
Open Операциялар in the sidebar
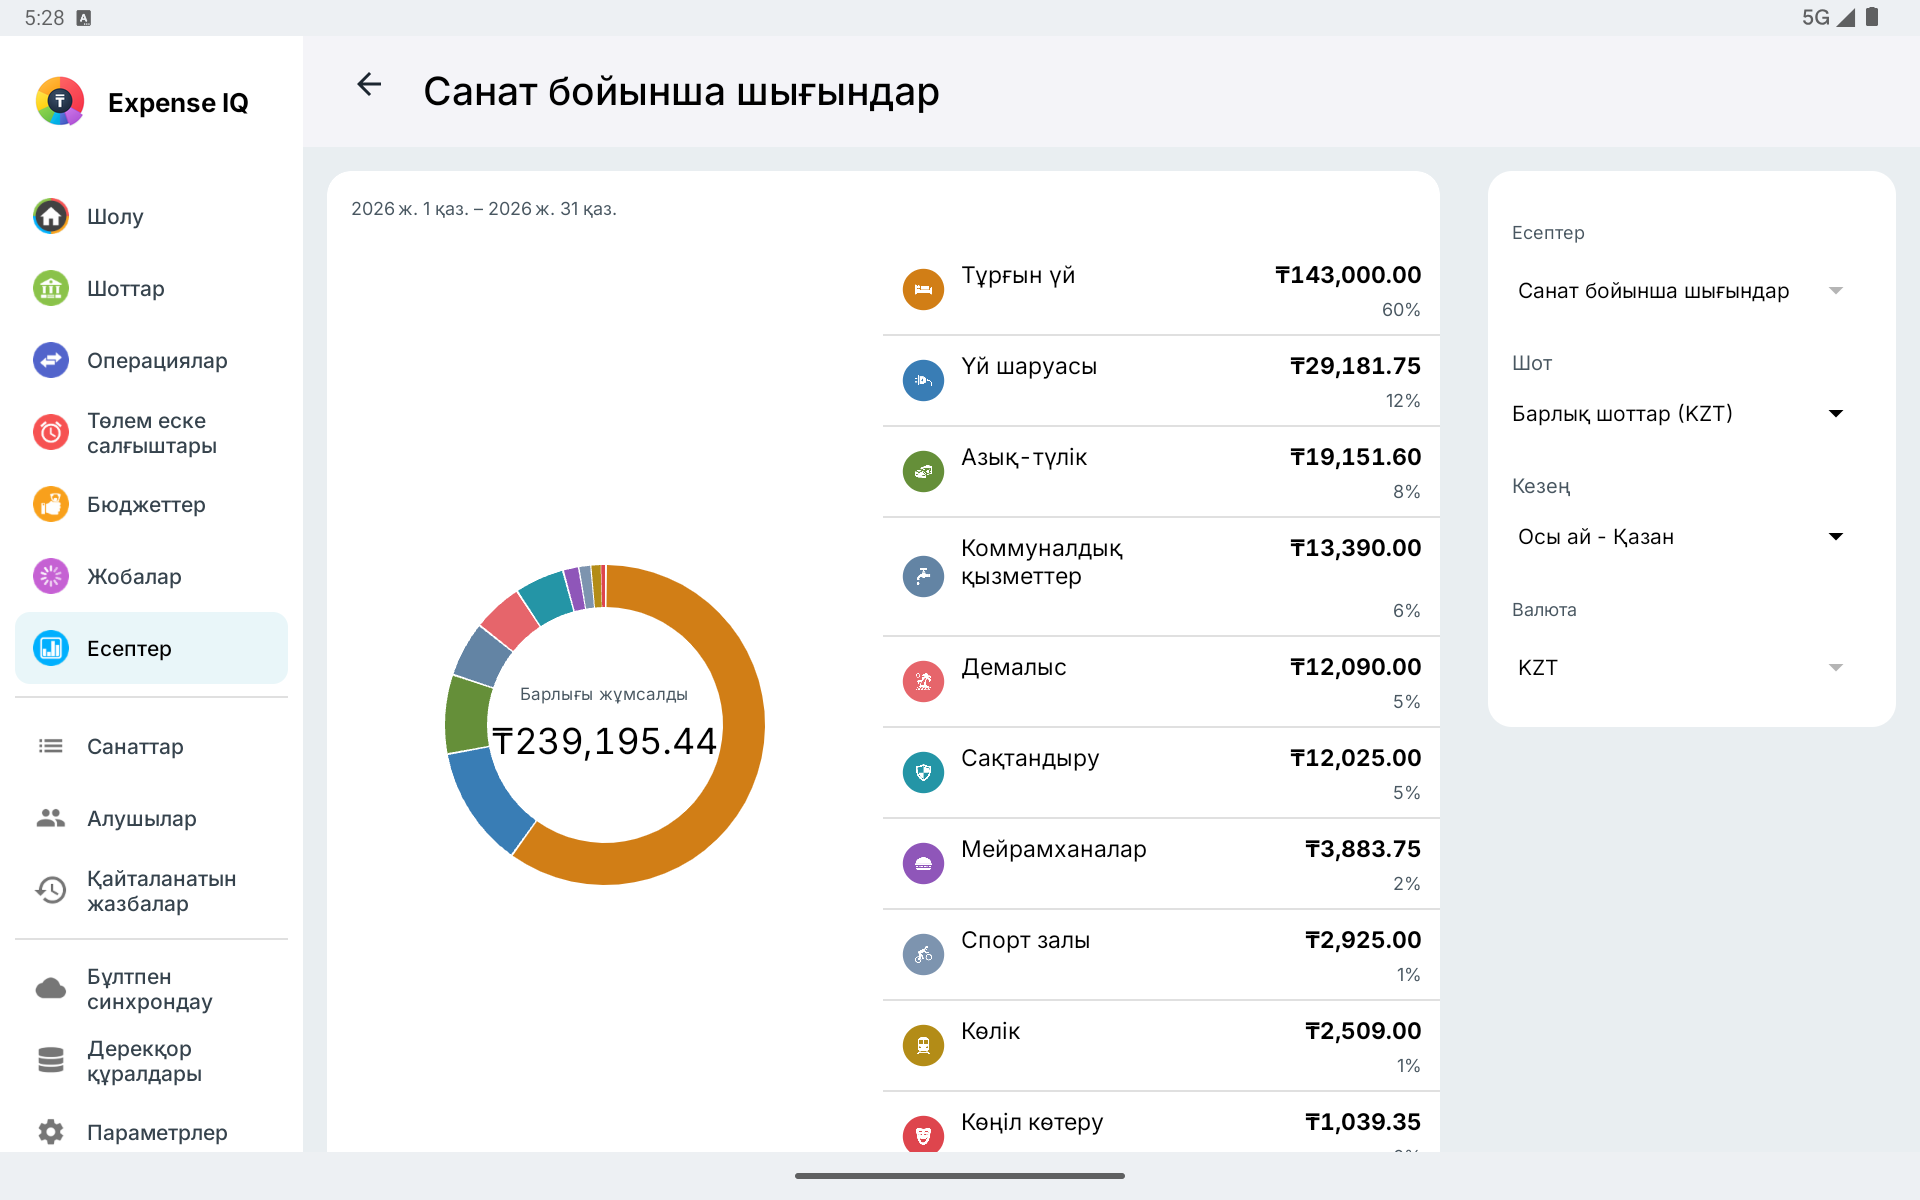point(151,360)
